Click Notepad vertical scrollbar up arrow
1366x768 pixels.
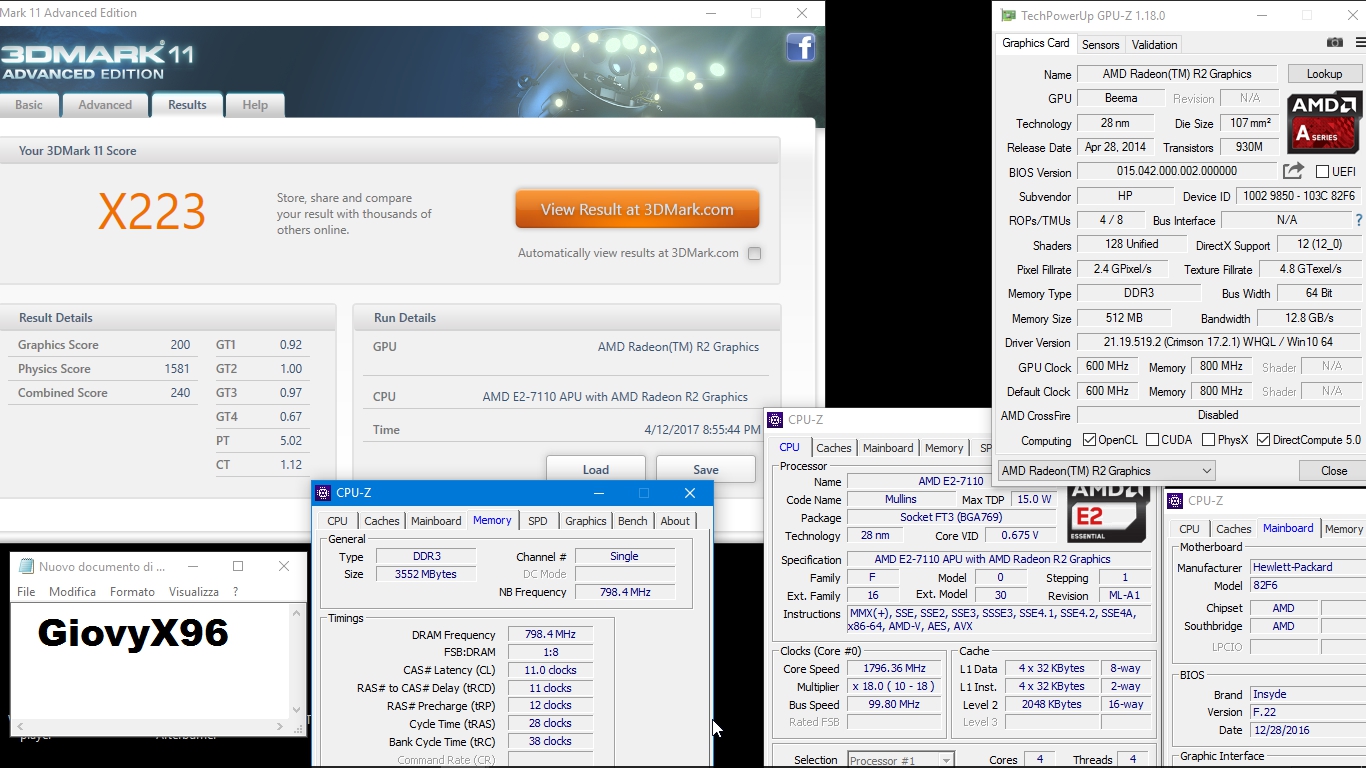point(297,613)
